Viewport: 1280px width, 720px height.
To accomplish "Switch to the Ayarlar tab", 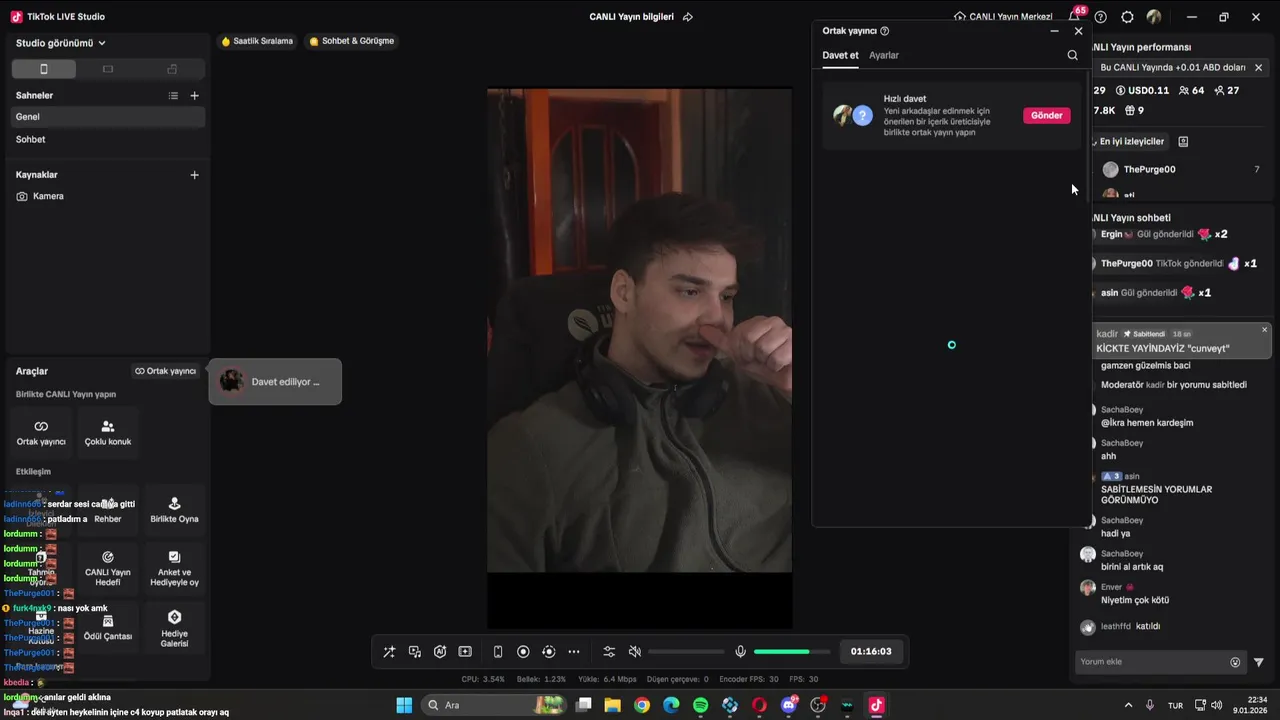I will [884, 55].
